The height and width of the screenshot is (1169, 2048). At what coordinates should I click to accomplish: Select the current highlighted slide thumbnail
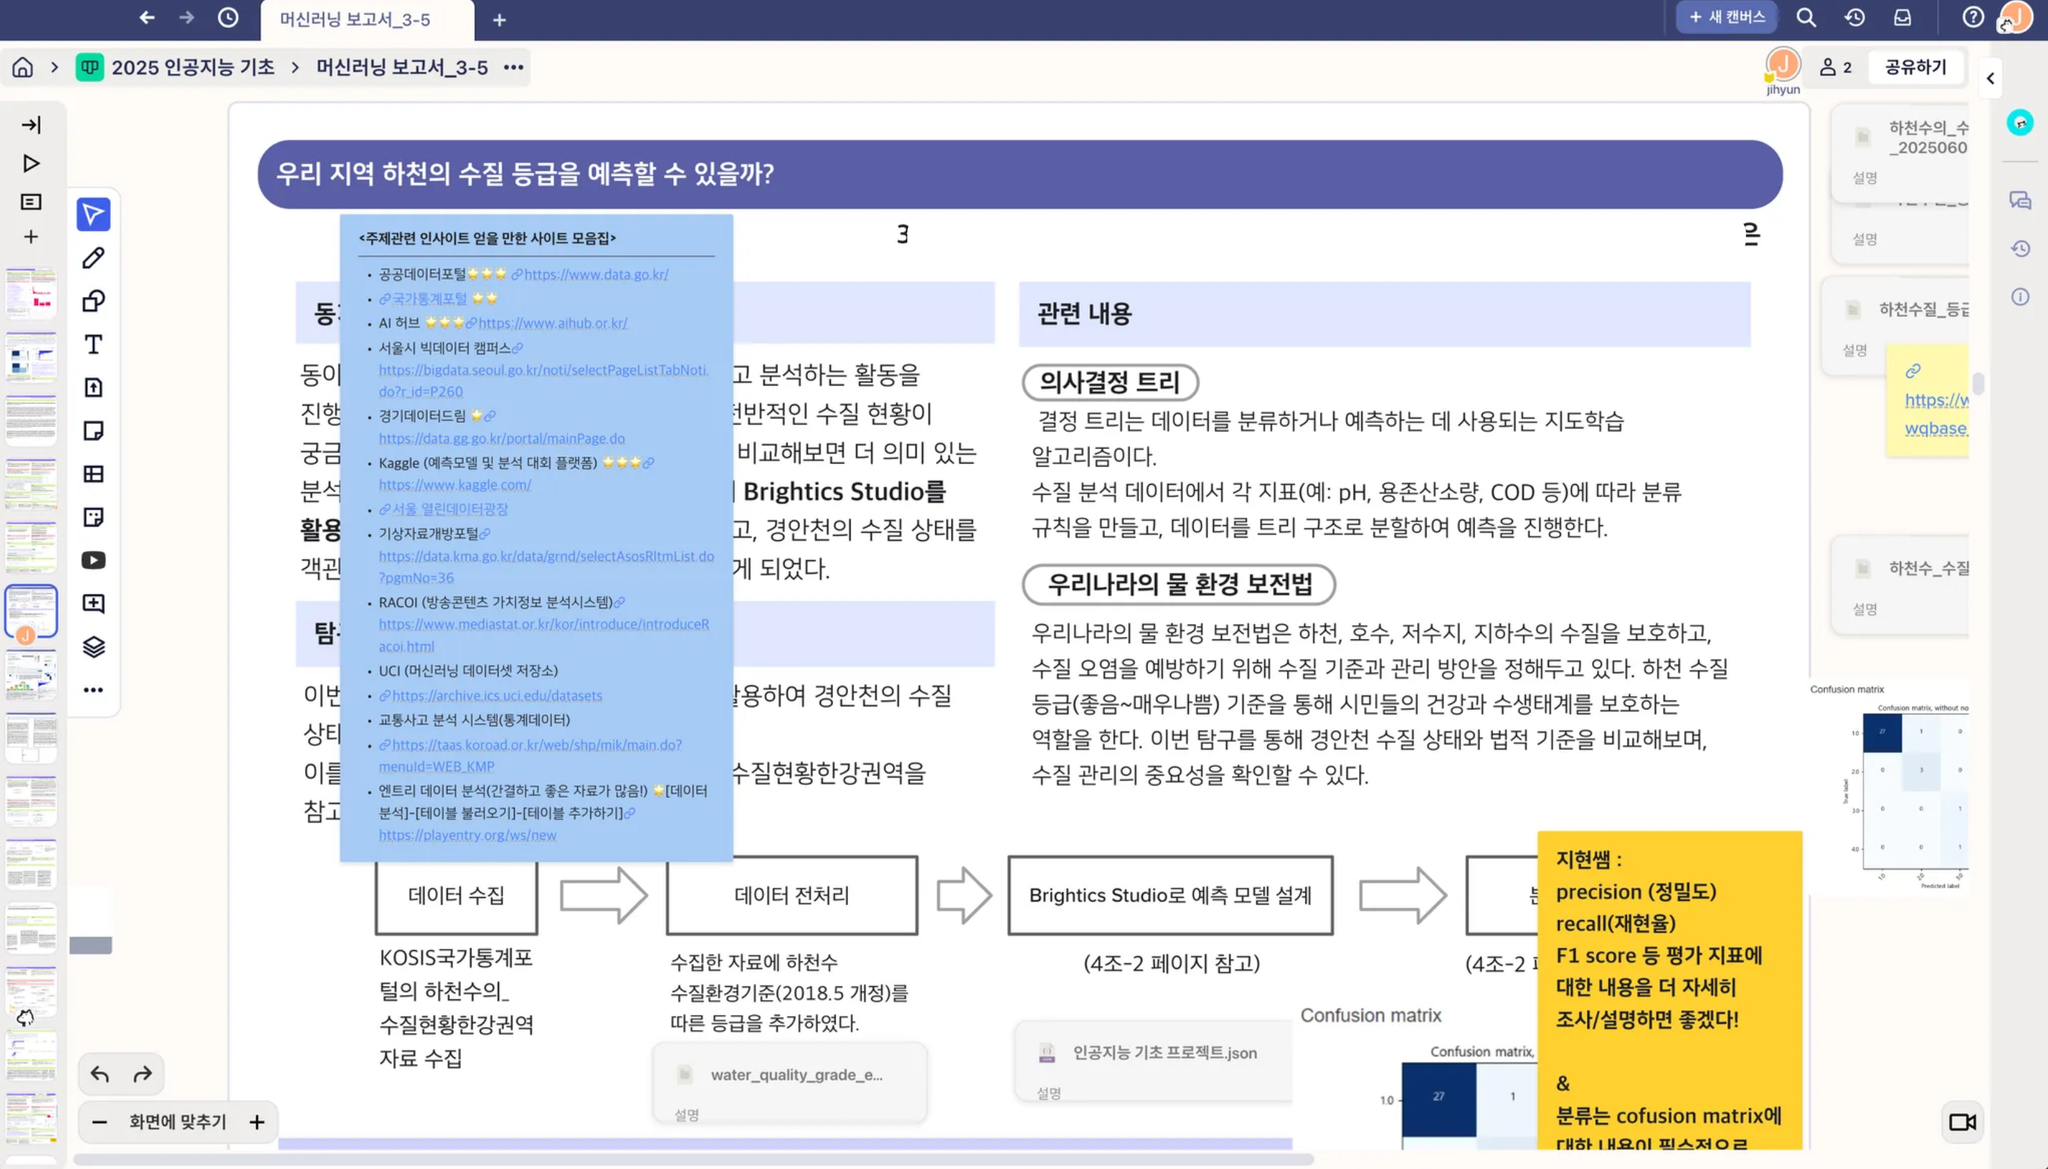[31, 611]
